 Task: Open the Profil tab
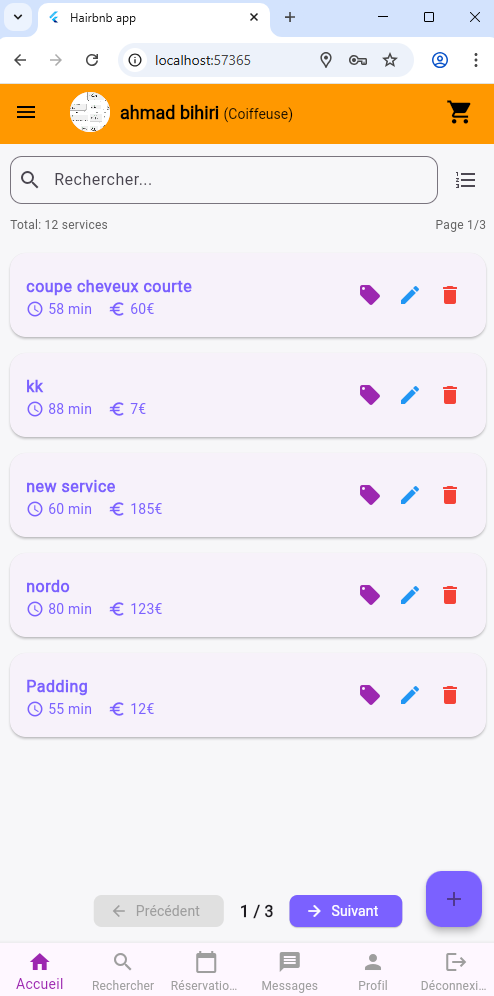[373, 972]
